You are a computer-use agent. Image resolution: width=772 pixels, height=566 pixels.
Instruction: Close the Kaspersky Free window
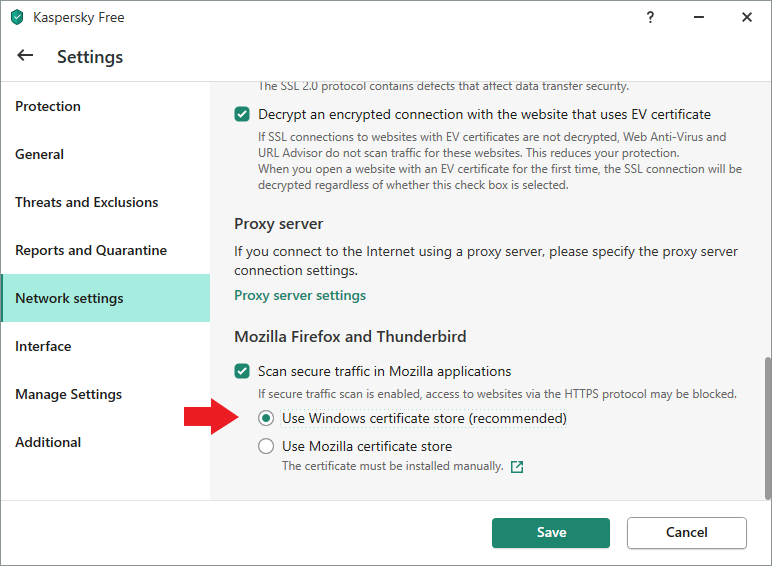point(747,17)
